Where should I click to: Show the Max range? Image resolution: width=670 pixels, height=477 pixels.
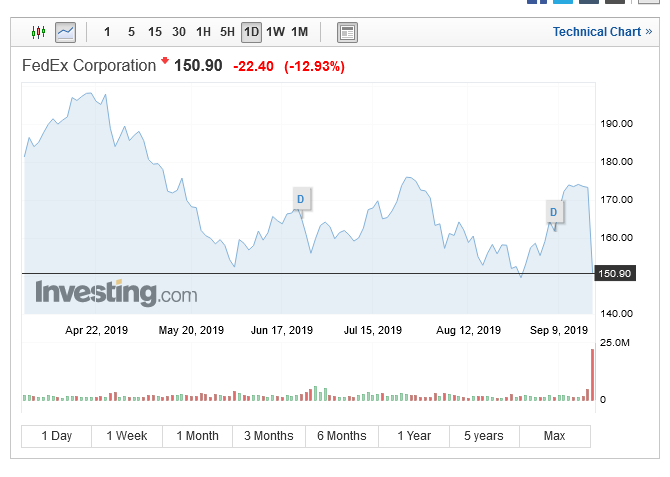(x=555, y=436)
